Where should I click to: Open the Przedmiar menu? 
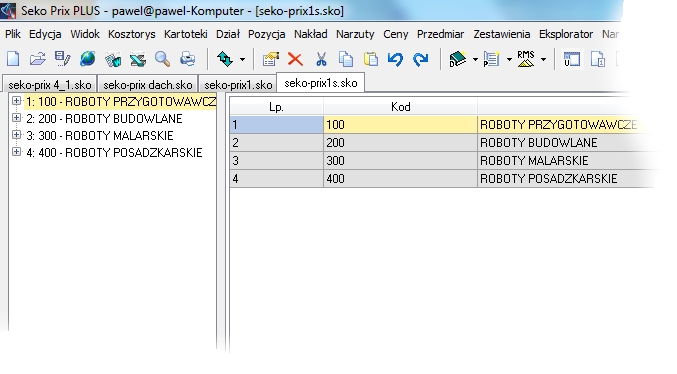pyautogui.click(x=440, y=34)
